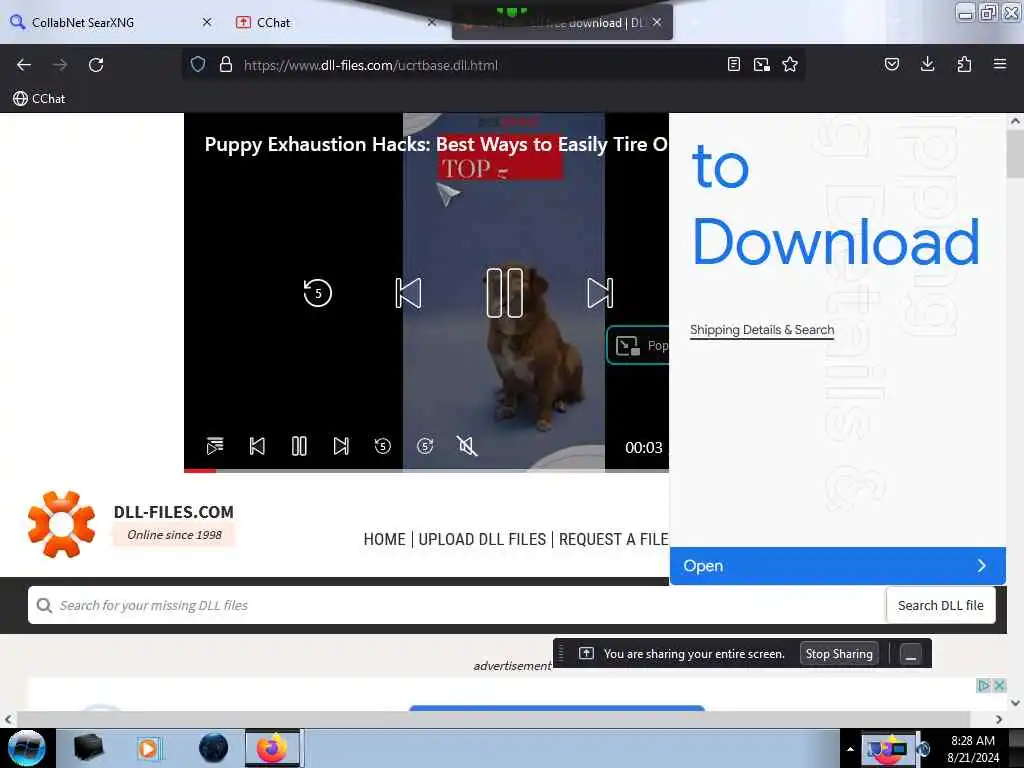Open tracking protection shield icon
The image size is (1024, 768).
(x=198, y=65)
